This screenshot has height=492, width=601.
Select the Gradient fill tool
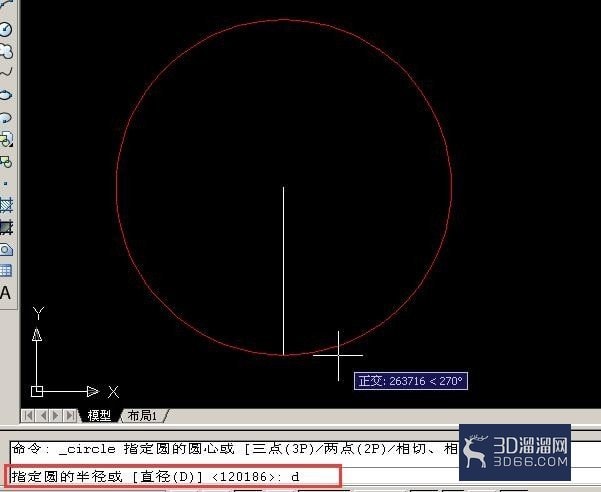[x=6, y=227]
